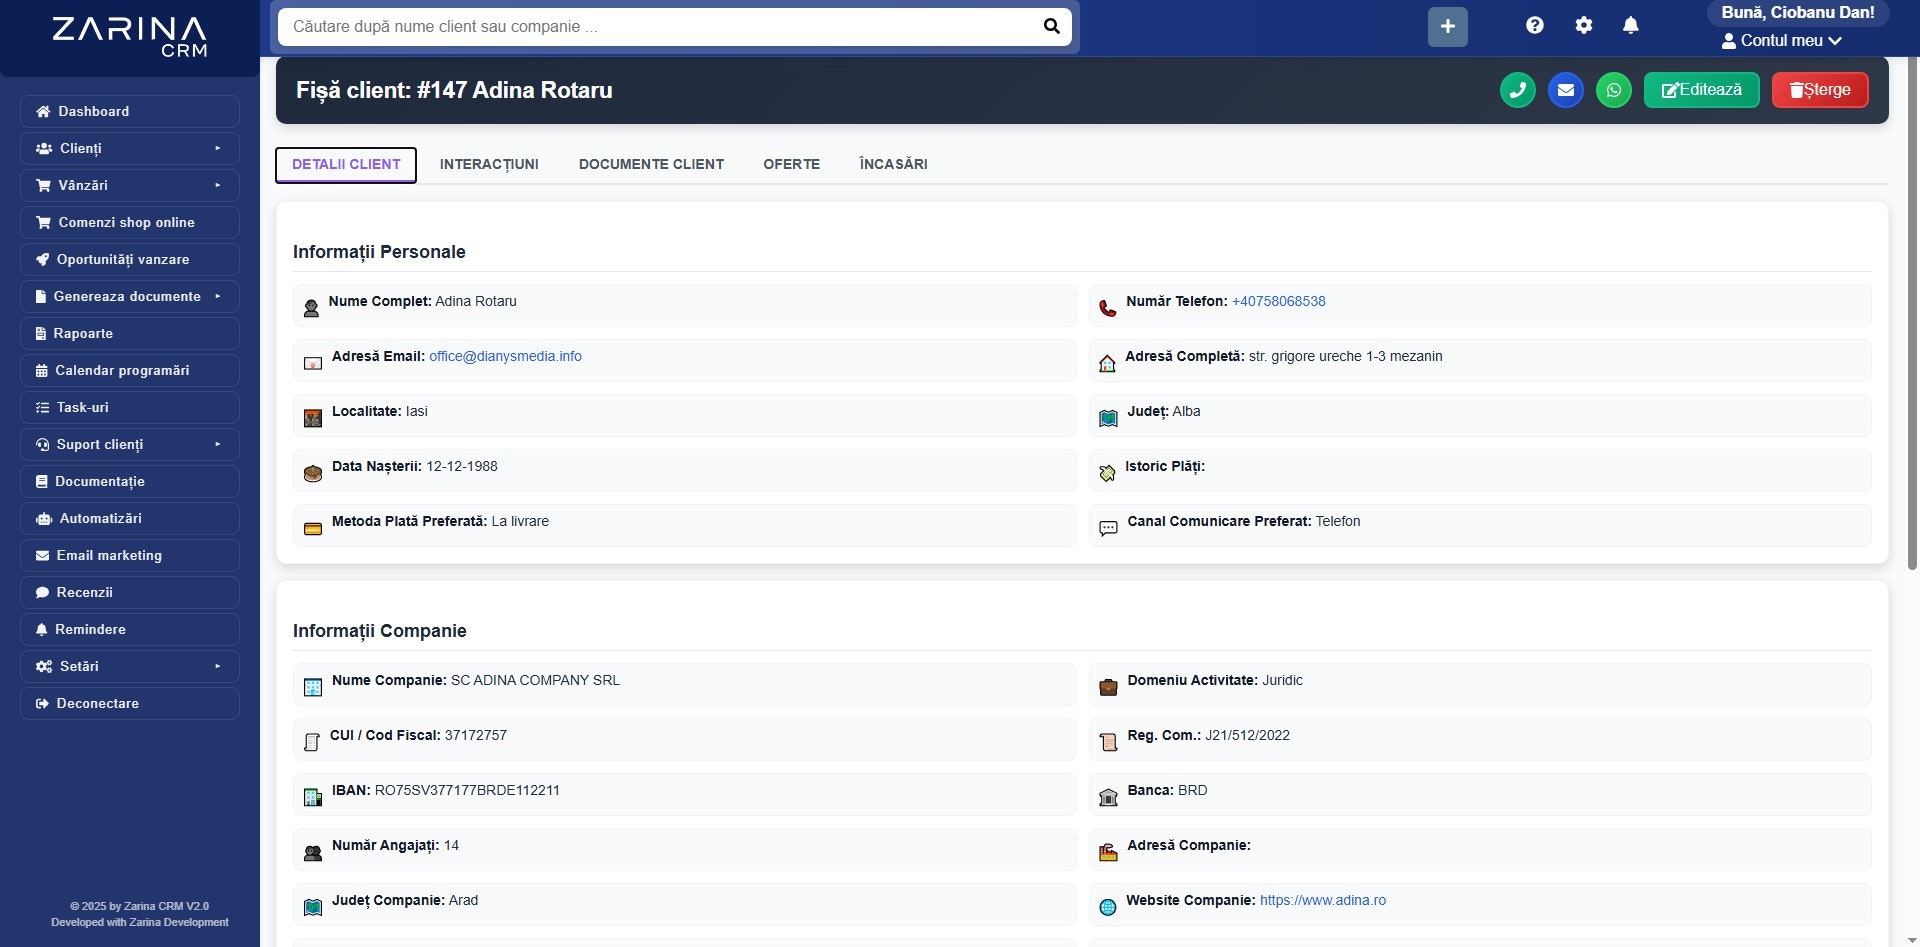
Task: Click the Editează button
Action: click(1701, 89)
